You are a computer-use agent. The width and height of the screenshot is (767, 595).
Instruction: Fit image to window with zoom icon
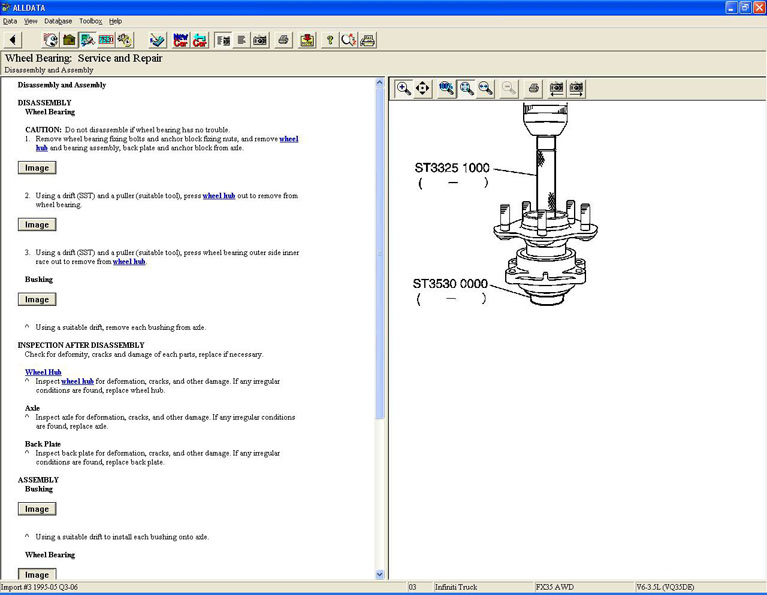(x=466, y=88)
